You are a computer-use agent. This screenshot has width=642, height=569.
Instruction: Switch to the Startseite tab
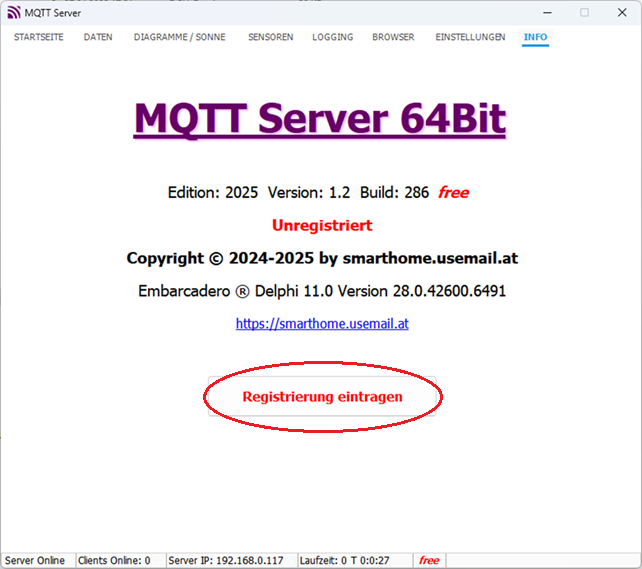coord(38,37)
